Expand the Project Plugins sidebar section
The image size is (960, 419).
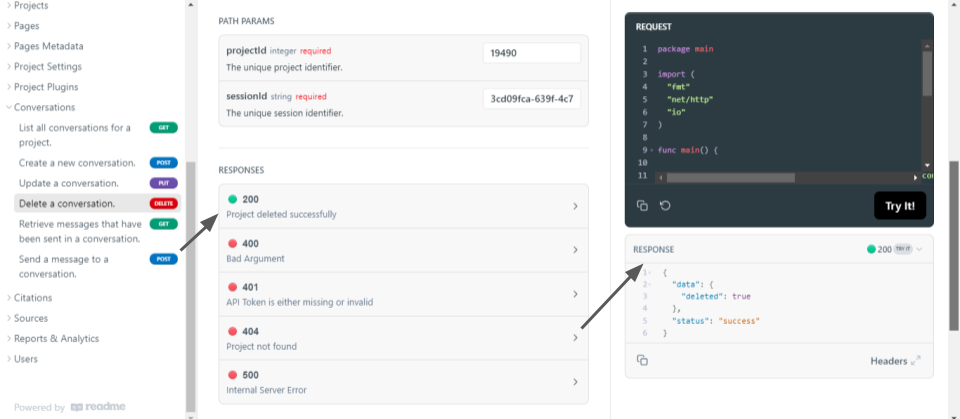(42, 87)
